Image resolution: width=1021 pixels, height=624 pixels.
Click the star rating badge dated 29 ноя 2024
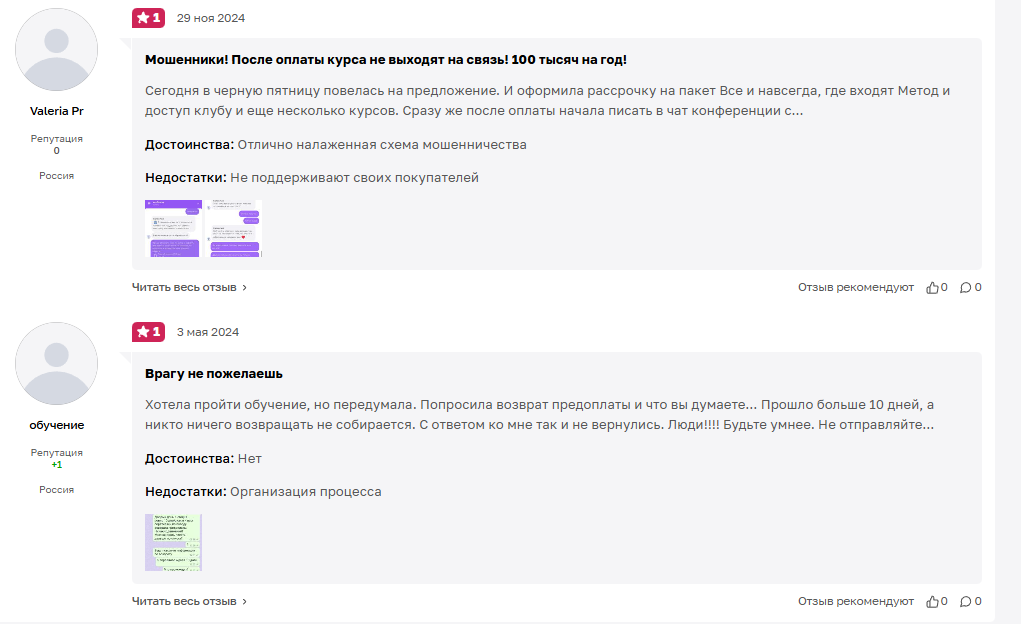click(148, 18)
